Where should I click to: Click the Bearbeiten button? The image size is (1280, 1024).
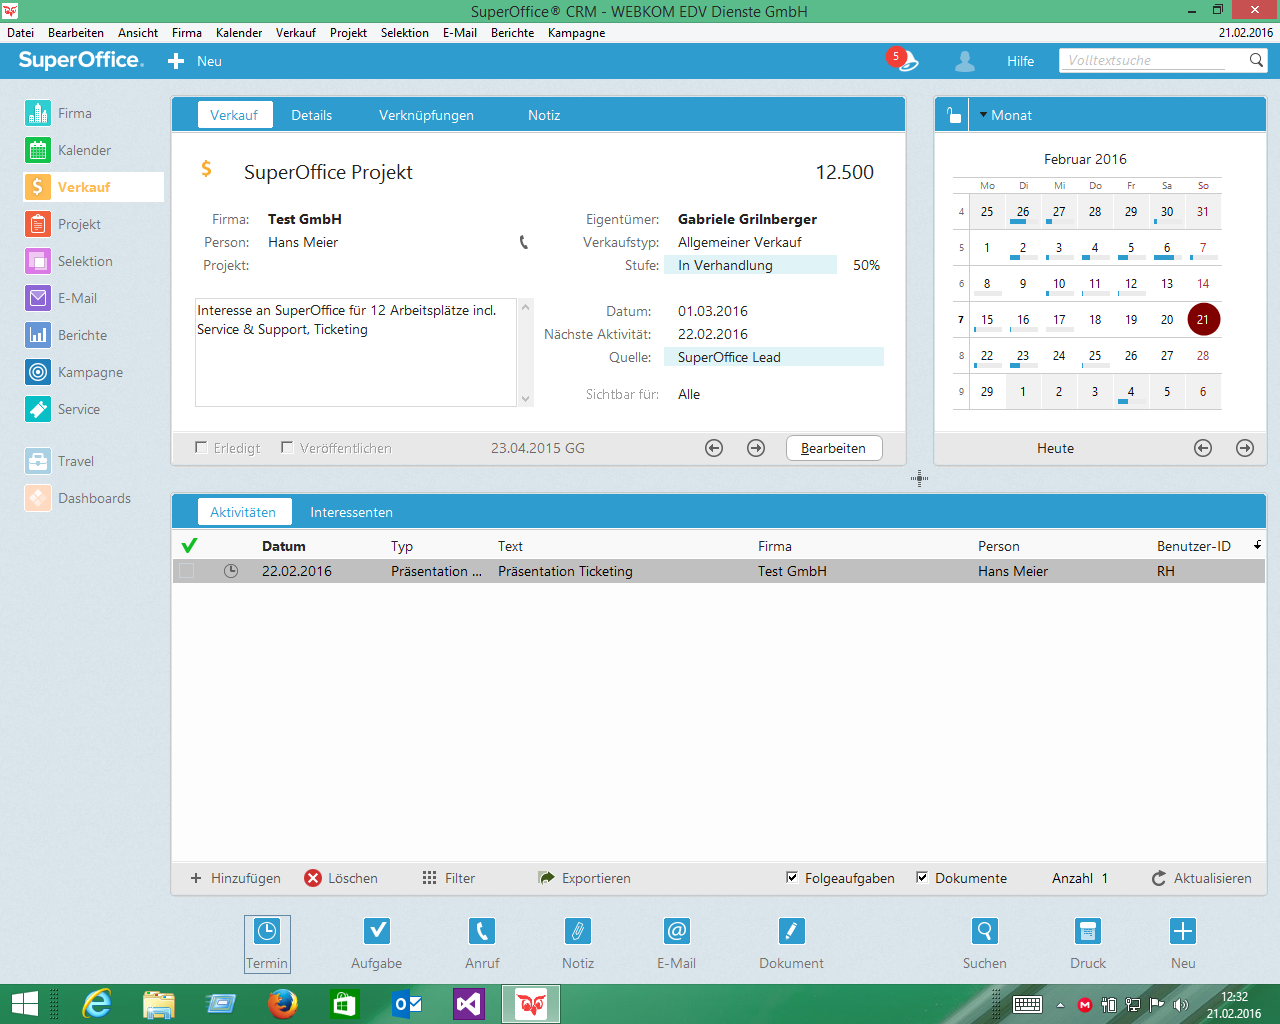click(833, 448)
